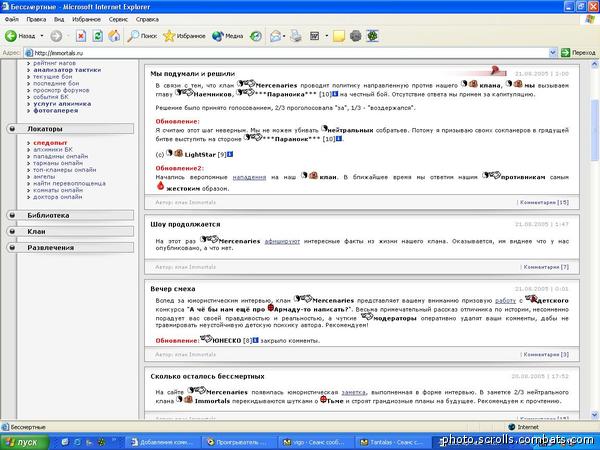Open the паладины онлайн link
Image resolution: width=600 pixels, height=450 pixels.
[60, 156]
